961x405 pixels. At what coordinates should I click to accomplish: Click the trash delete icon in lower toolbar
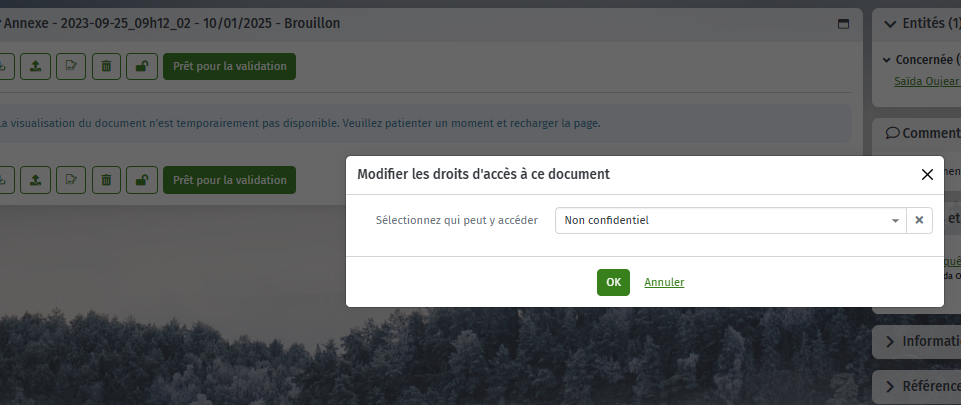tap(107, 180)
